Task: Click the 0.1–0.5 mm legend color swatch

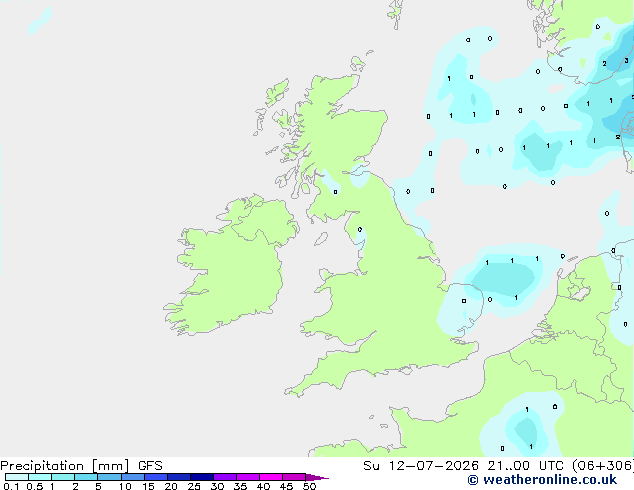Action: pos(17,477)
